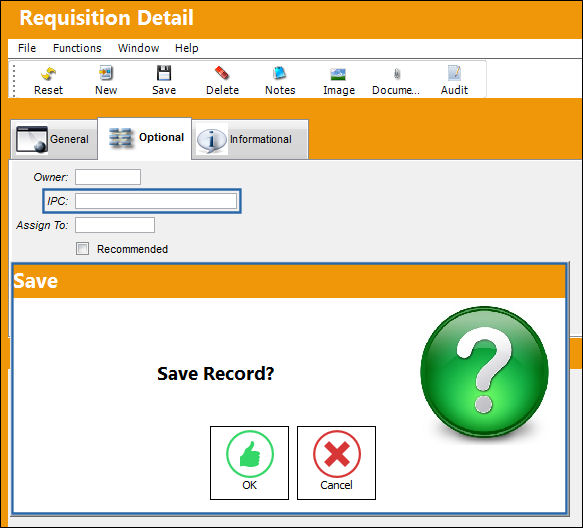583x528 pixels.
Task: Open the File menu
Action: pyautogui.click(x=27, y=48)
